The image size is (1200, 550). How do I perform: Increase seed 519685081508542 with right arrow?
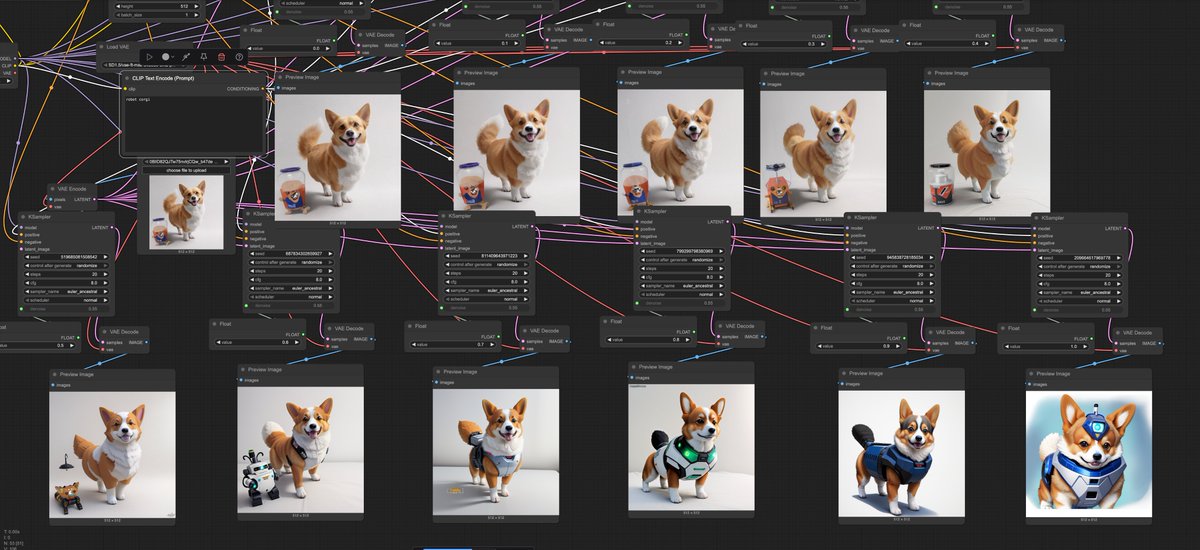point(107,257)
